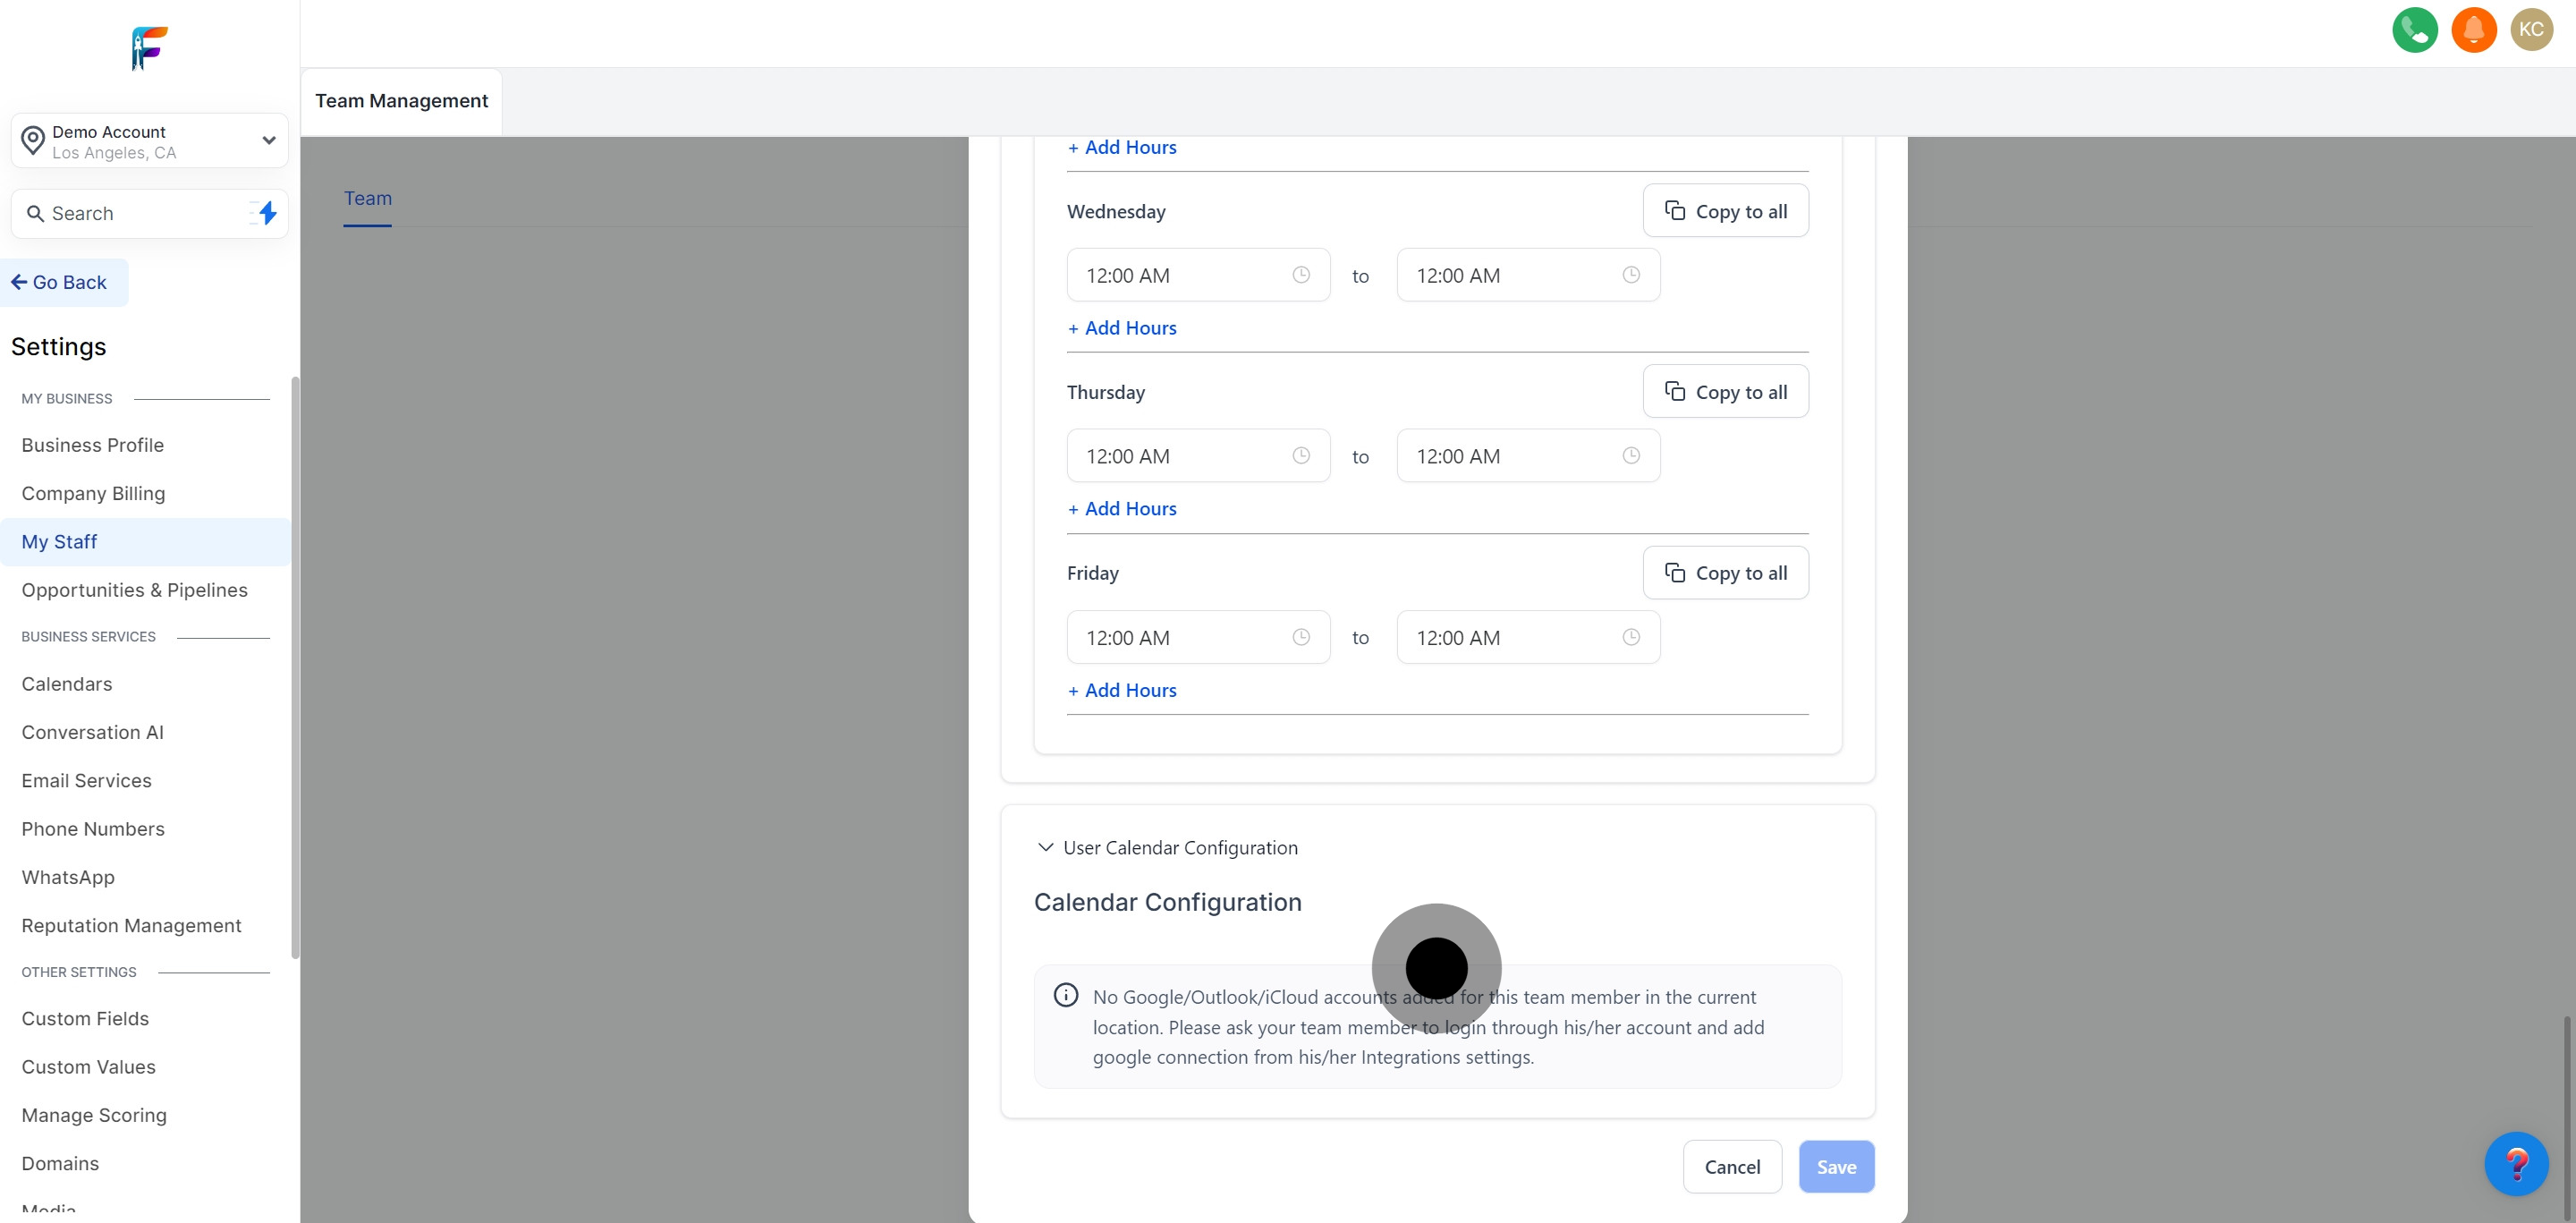Click the KC profile avatar
The width and height of the screenshot is (2576, 1223).
tap(2532, 30)
